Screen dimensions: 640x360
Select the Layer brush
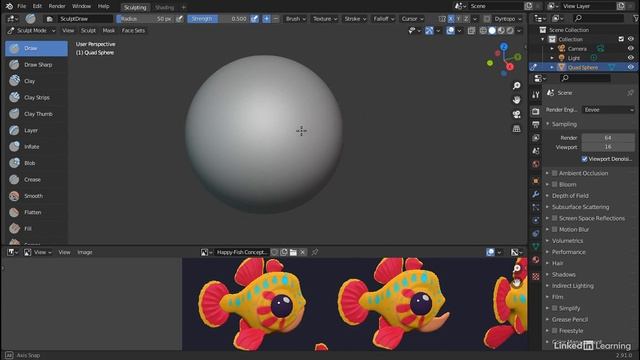pos(36,130)
